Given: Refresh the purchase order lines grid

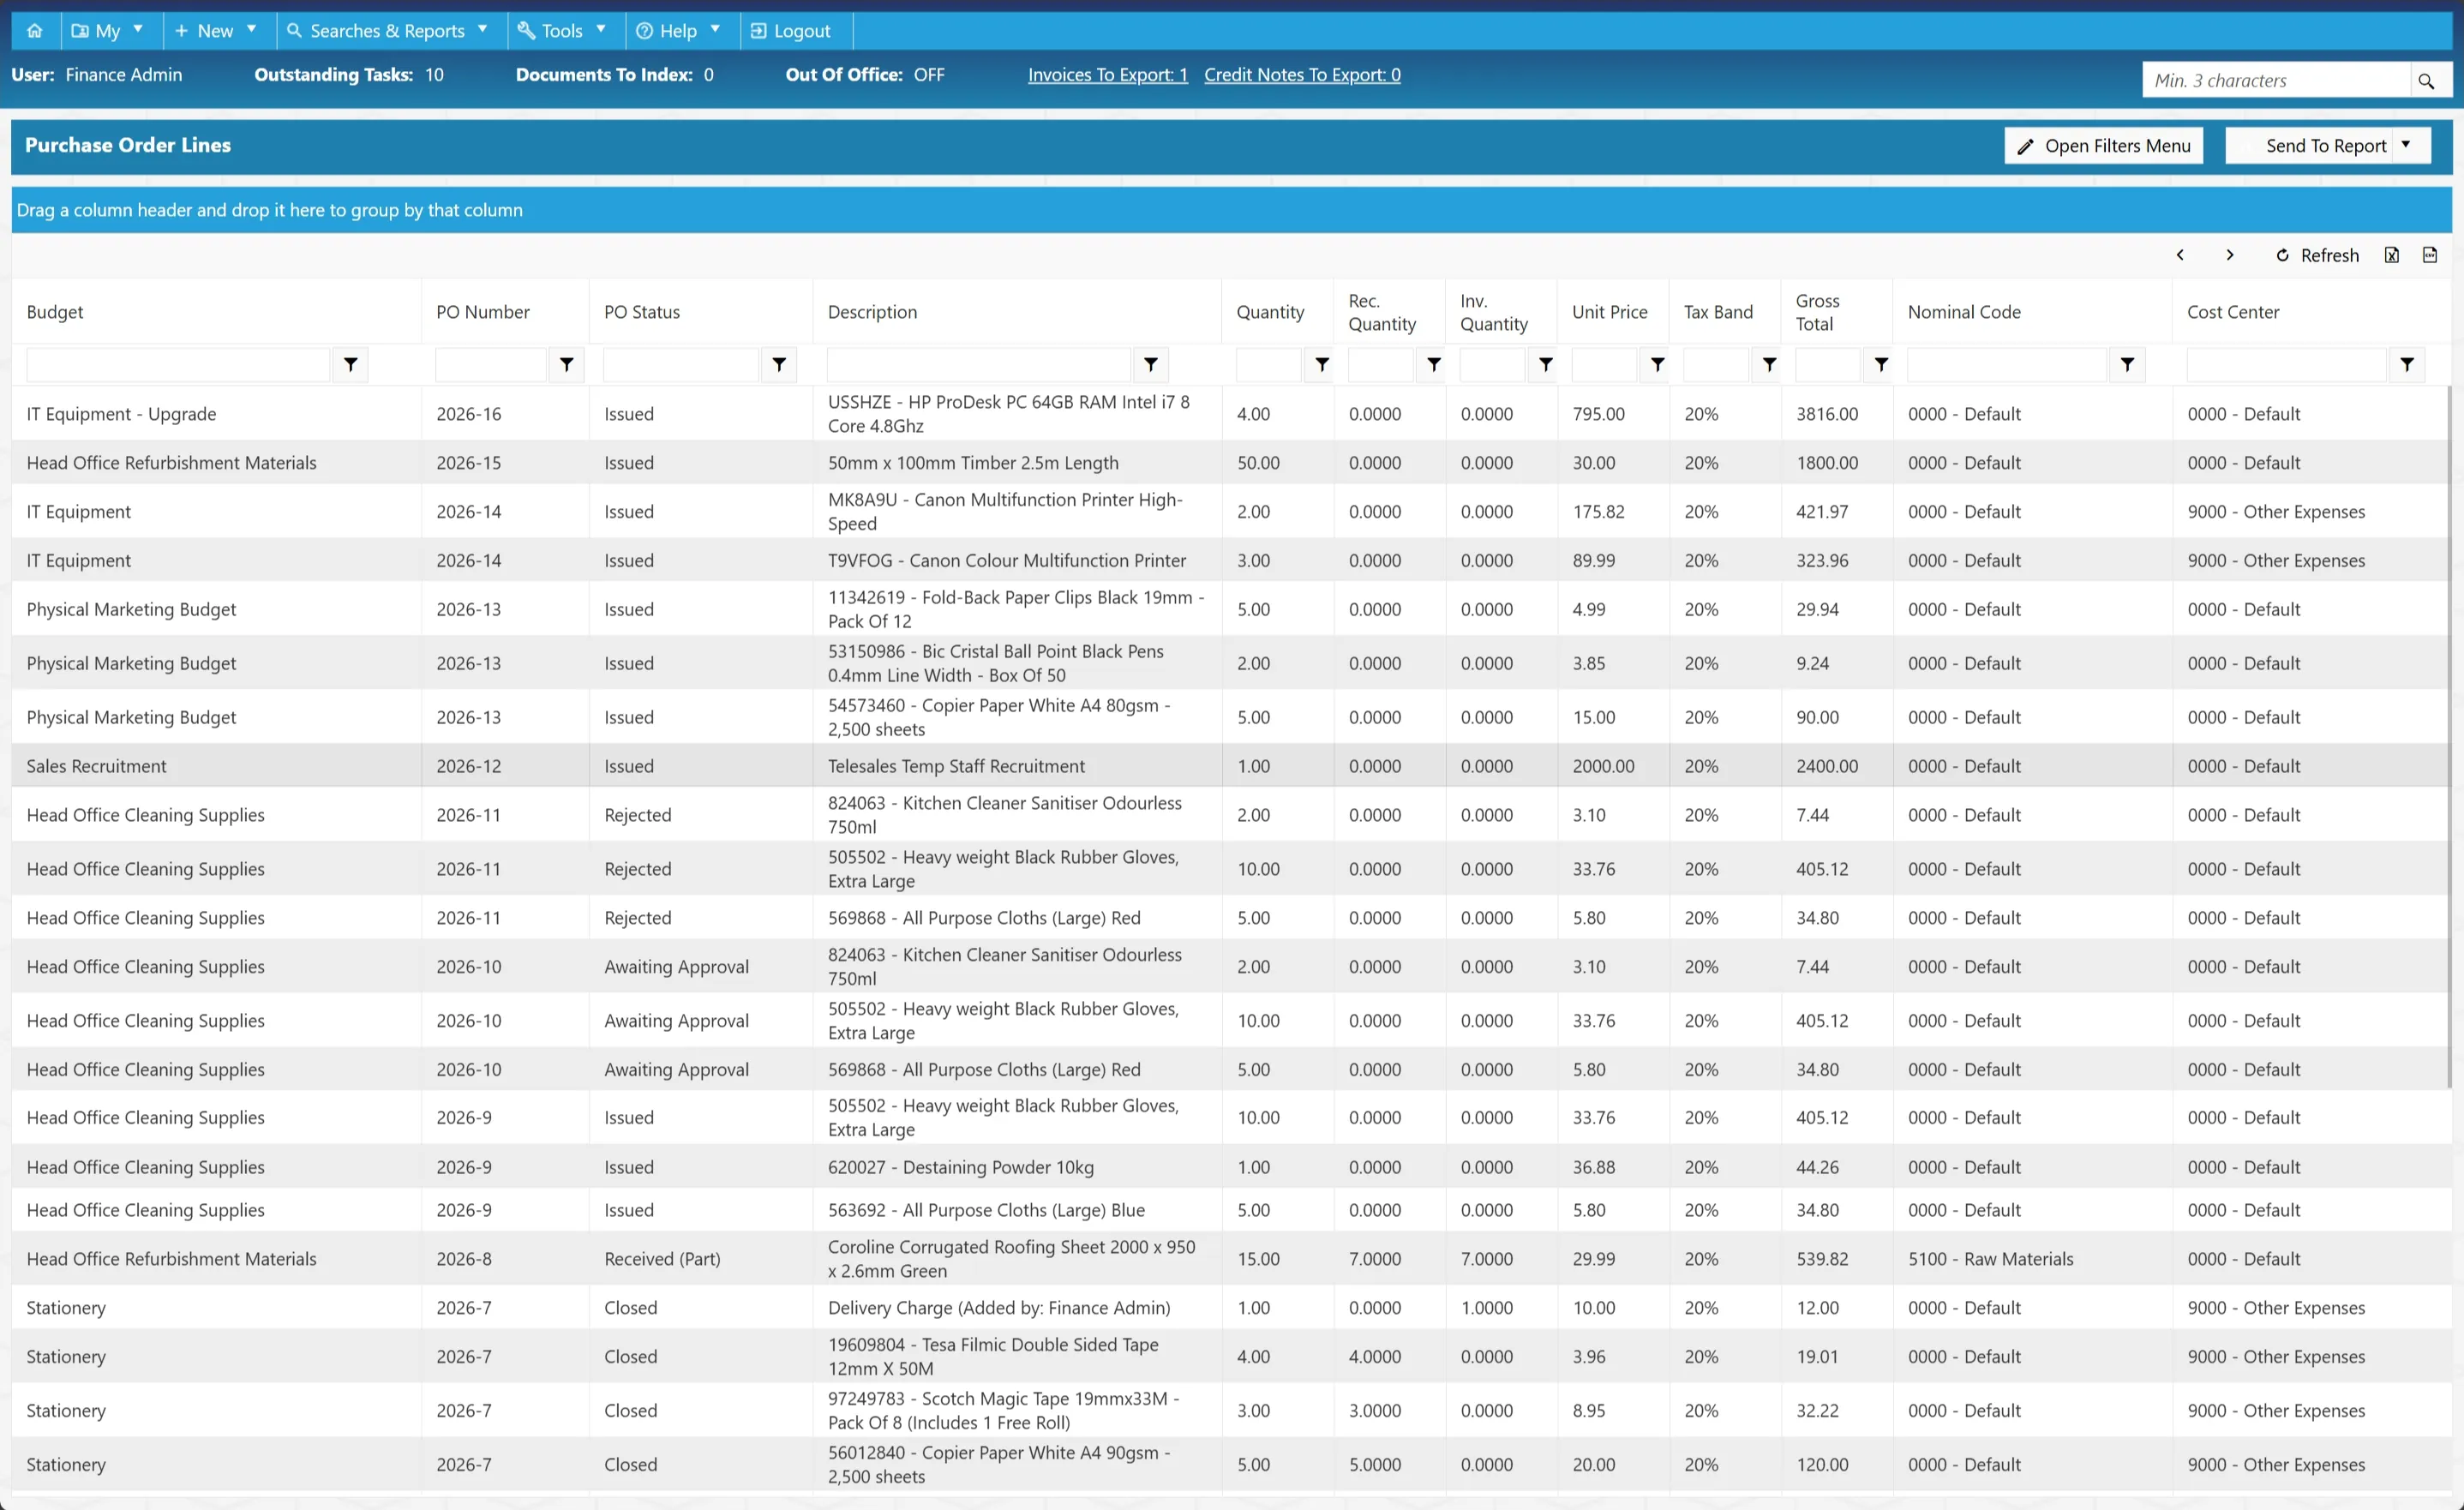Looking at the screenshot, I should [2318, 255].
